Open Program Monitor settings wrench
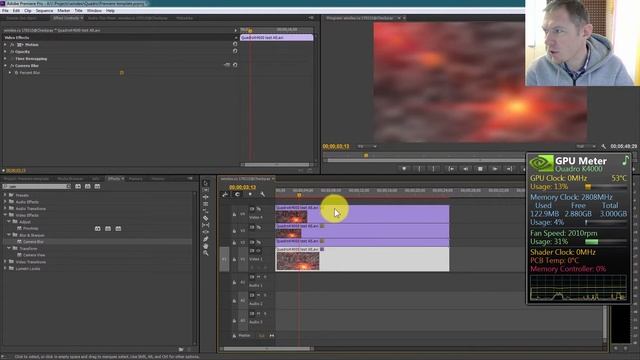The image size is (640, 360). (604, 147)
